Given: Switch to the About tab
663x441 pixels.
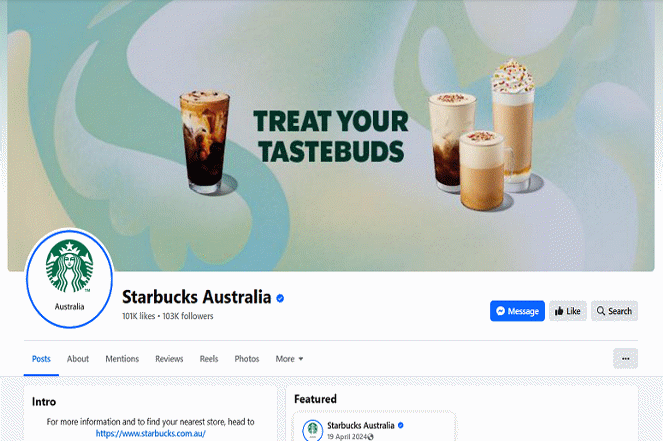Looking at the screenshot, I should 78,359.
